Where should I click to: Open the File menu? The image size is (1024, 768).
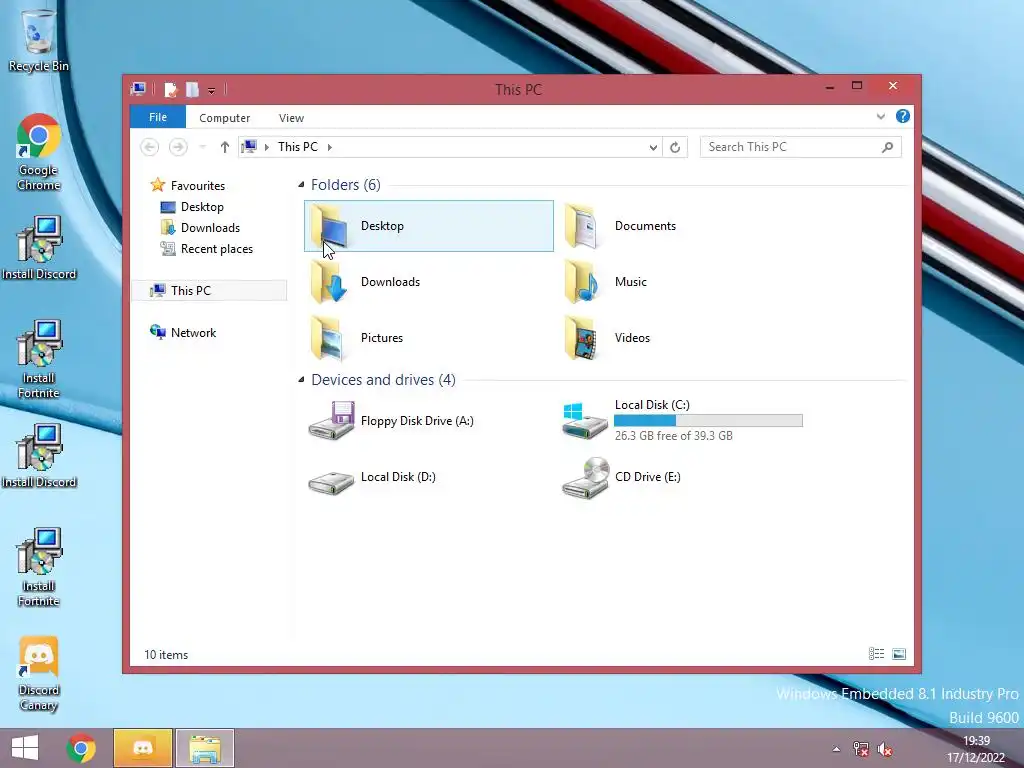158,117
